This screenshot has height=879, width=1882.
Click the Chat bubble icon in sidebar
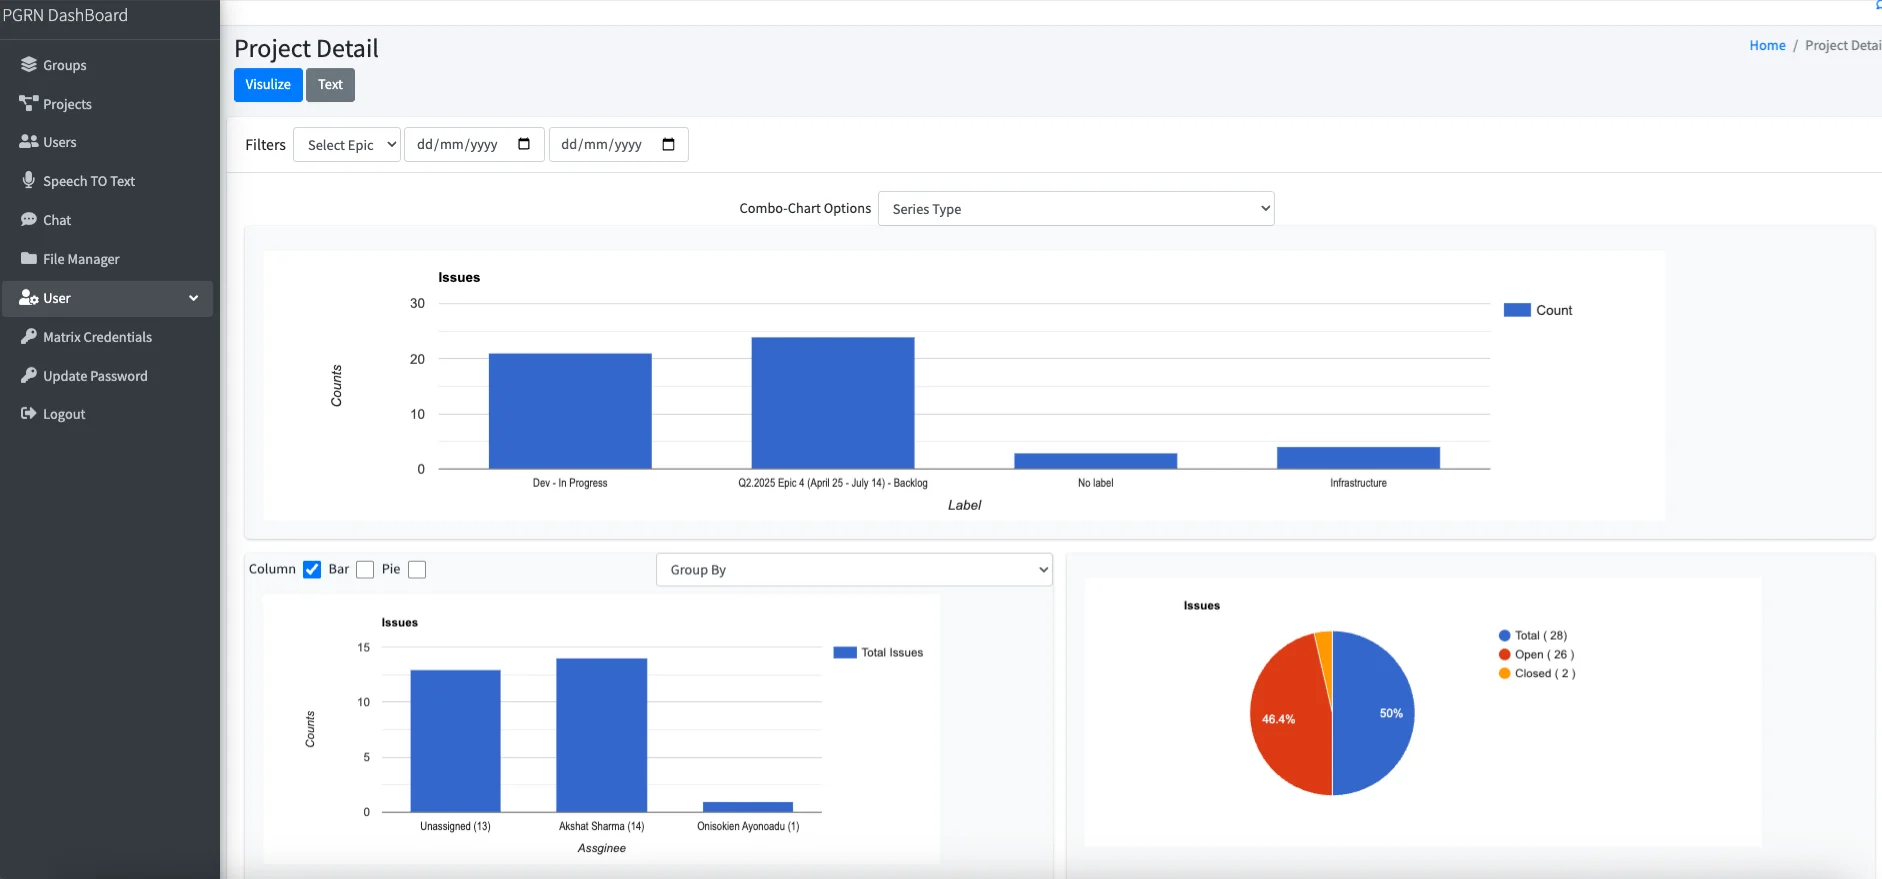(x=29, y=220)
